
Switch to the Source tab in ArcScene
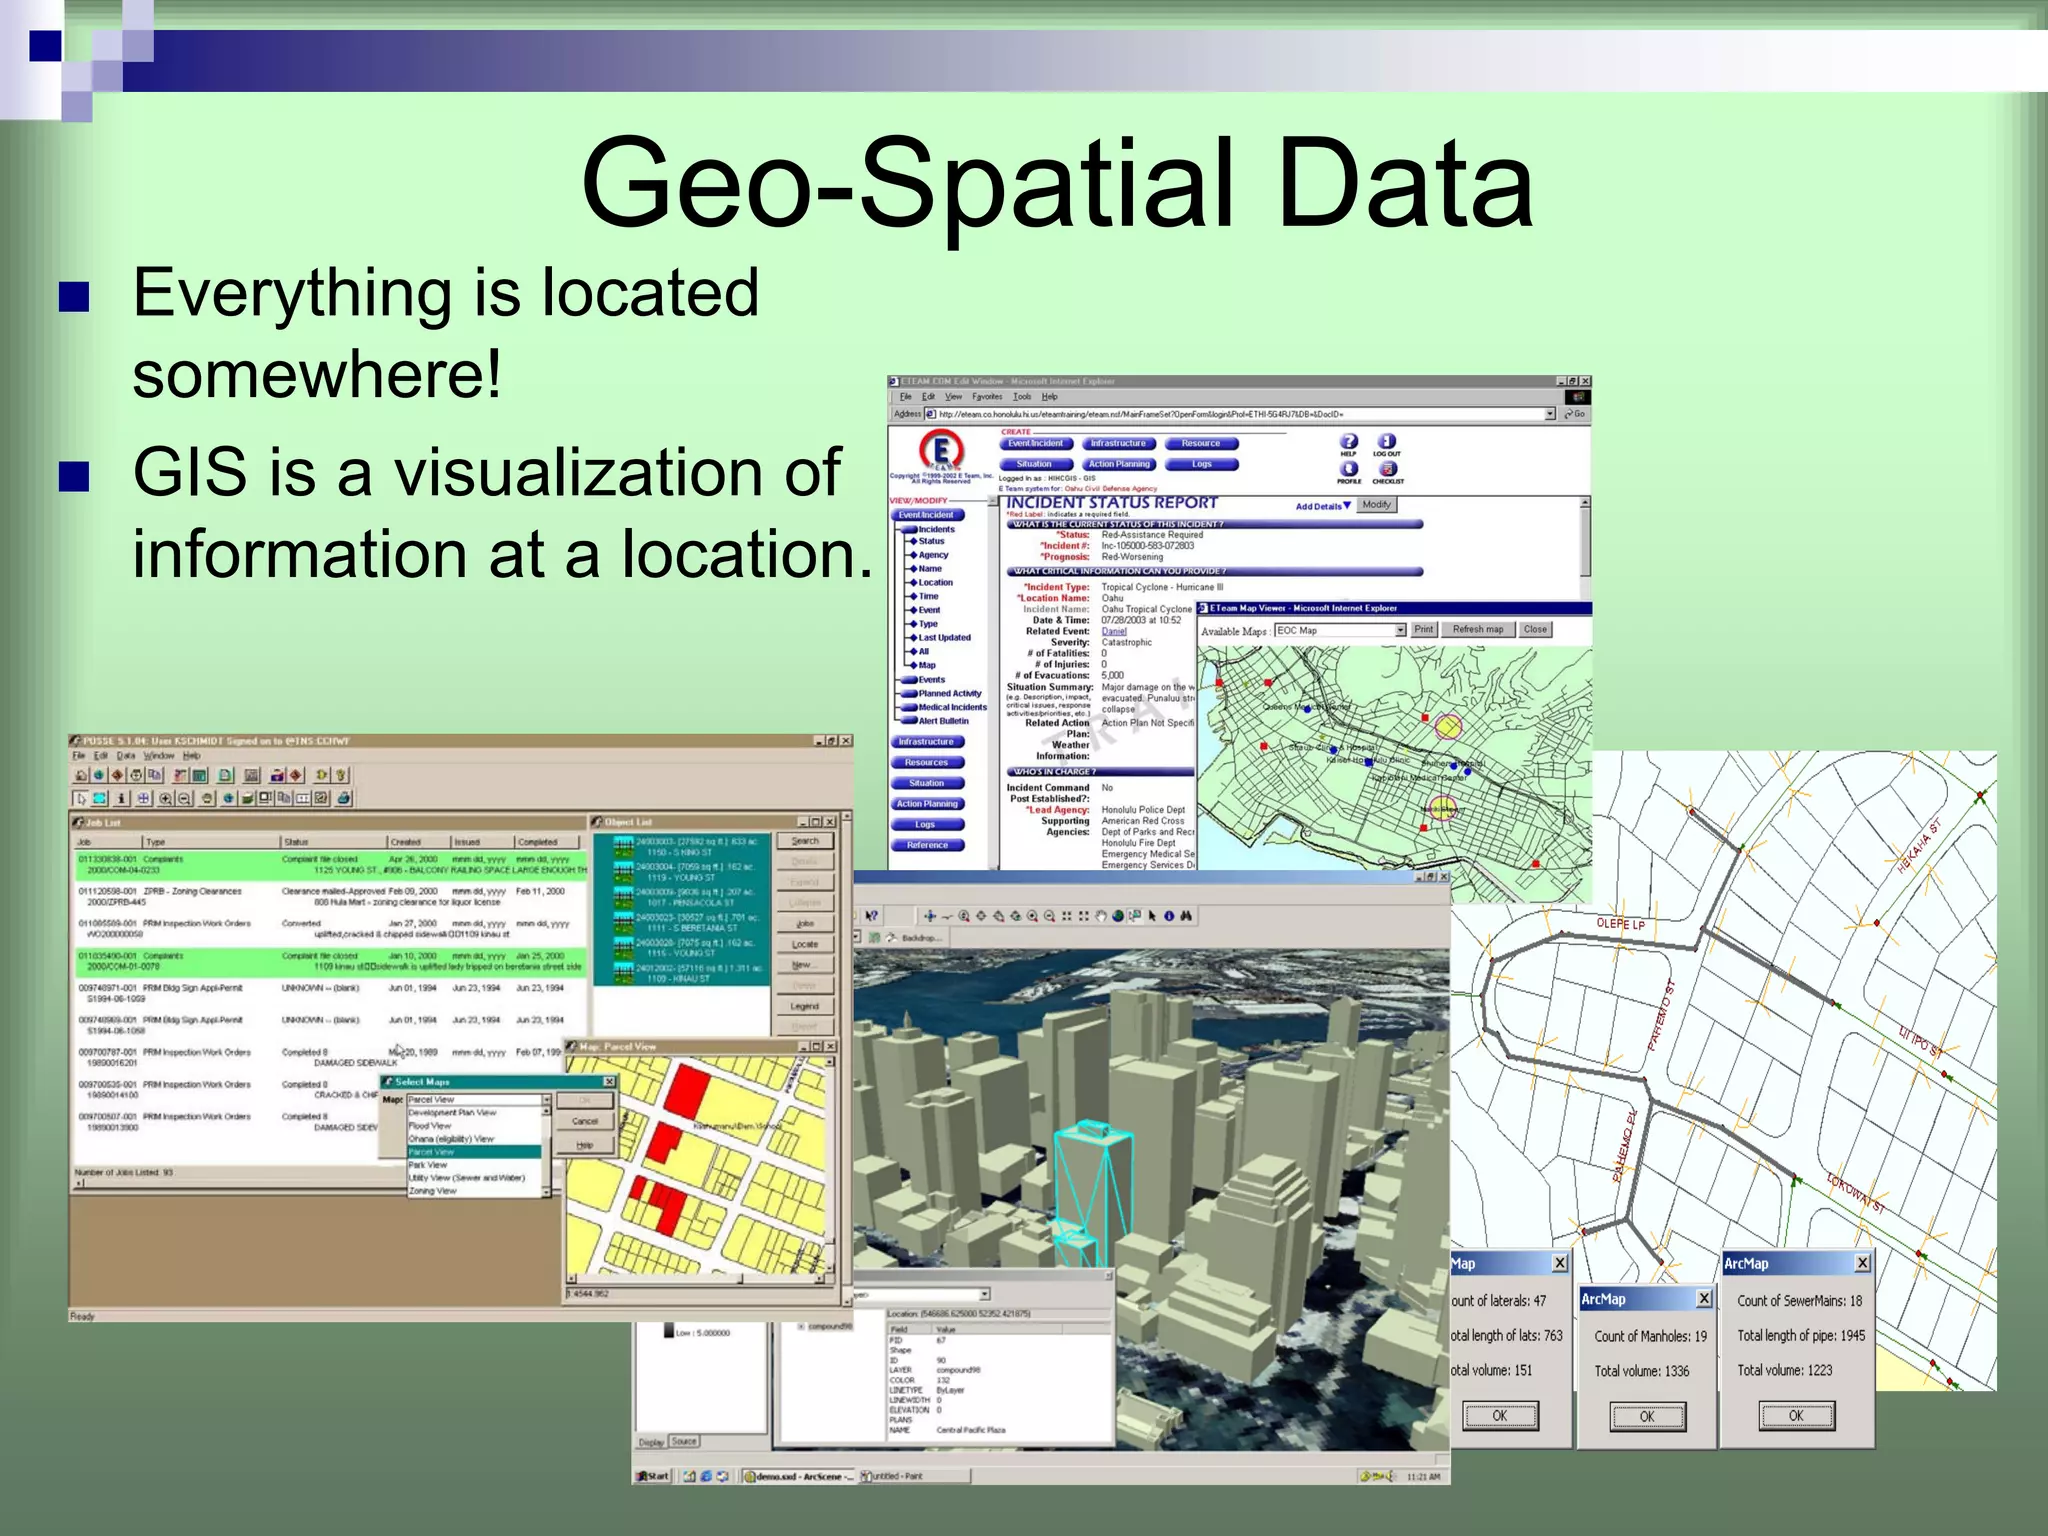coord(684,1441)
